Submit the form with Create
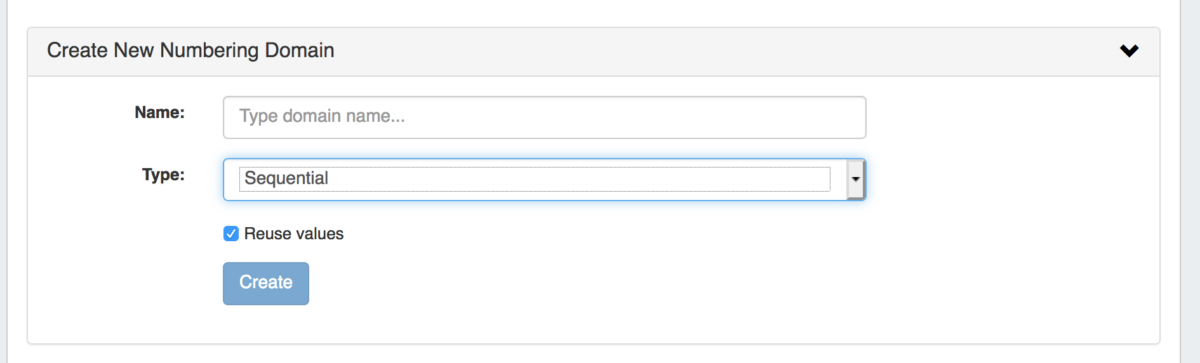Image resolution: width=1200 pixels, height=363 pixels. (x=266, y=283)
